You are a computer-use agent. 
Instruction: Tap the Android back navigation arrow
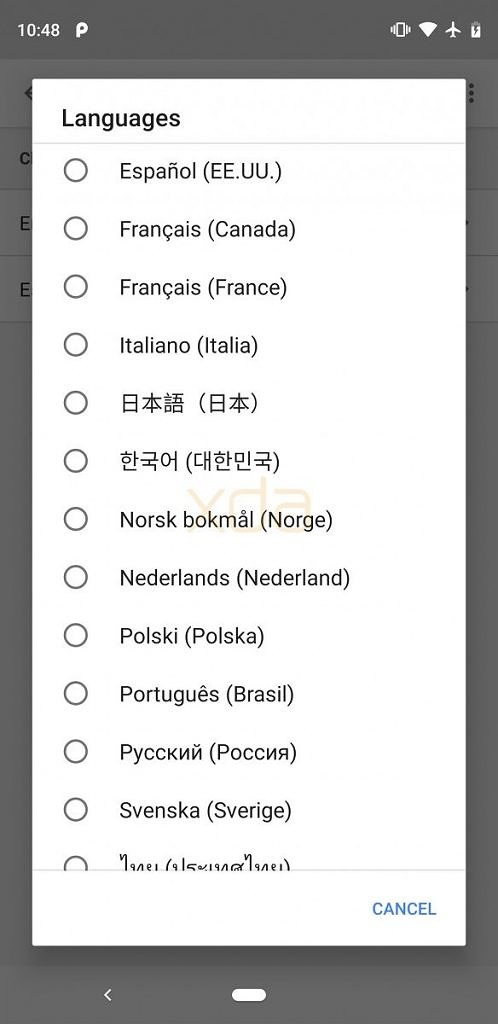pyautogui.click(x=108, y=995)
